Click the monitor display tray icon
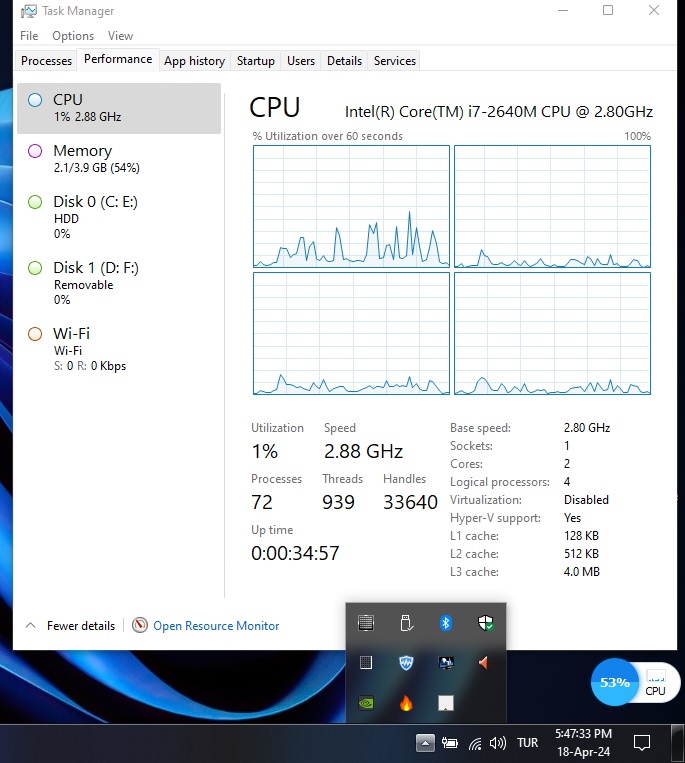 (x=446, y=663)
